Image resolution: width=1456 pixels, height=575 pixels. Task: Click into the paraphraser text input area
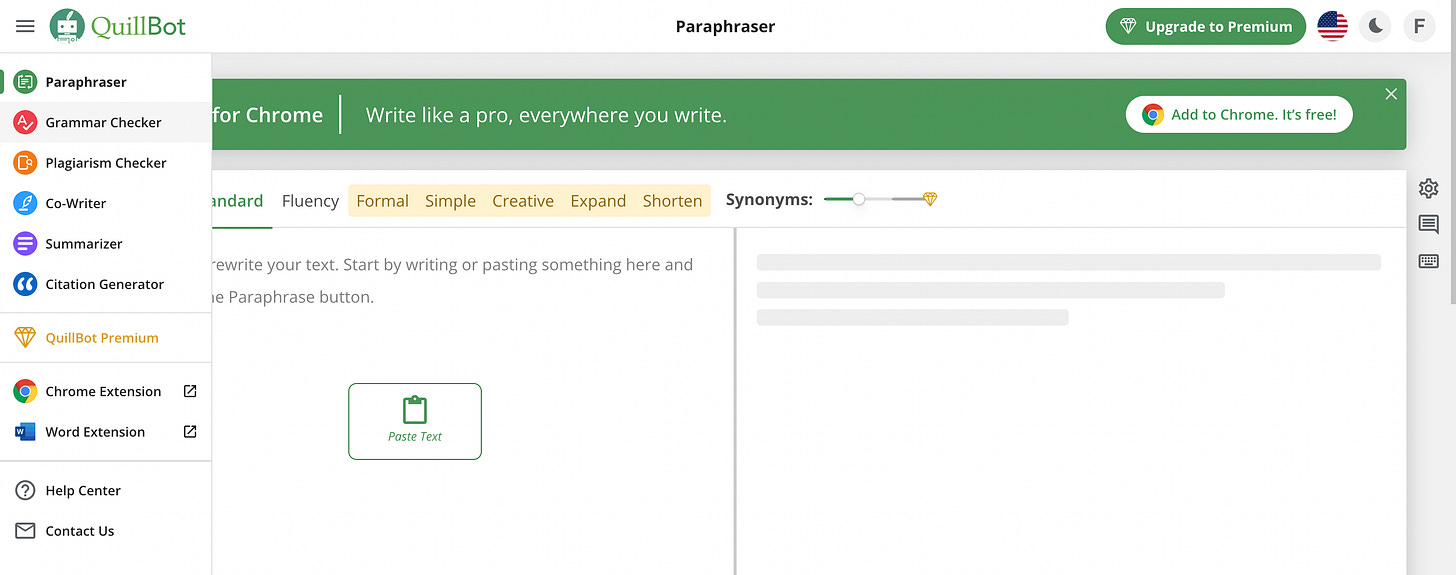[x=473, y=400]
